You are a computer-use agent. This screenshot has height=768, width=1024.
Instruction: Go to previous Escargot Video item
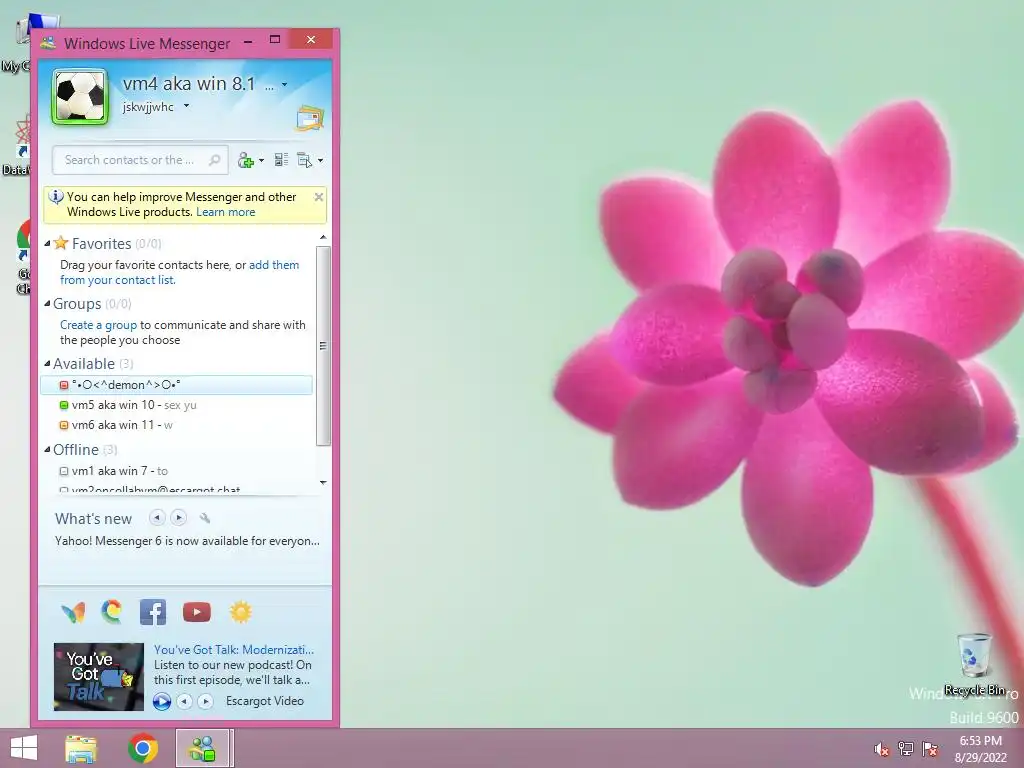click(x=185, y=701)
